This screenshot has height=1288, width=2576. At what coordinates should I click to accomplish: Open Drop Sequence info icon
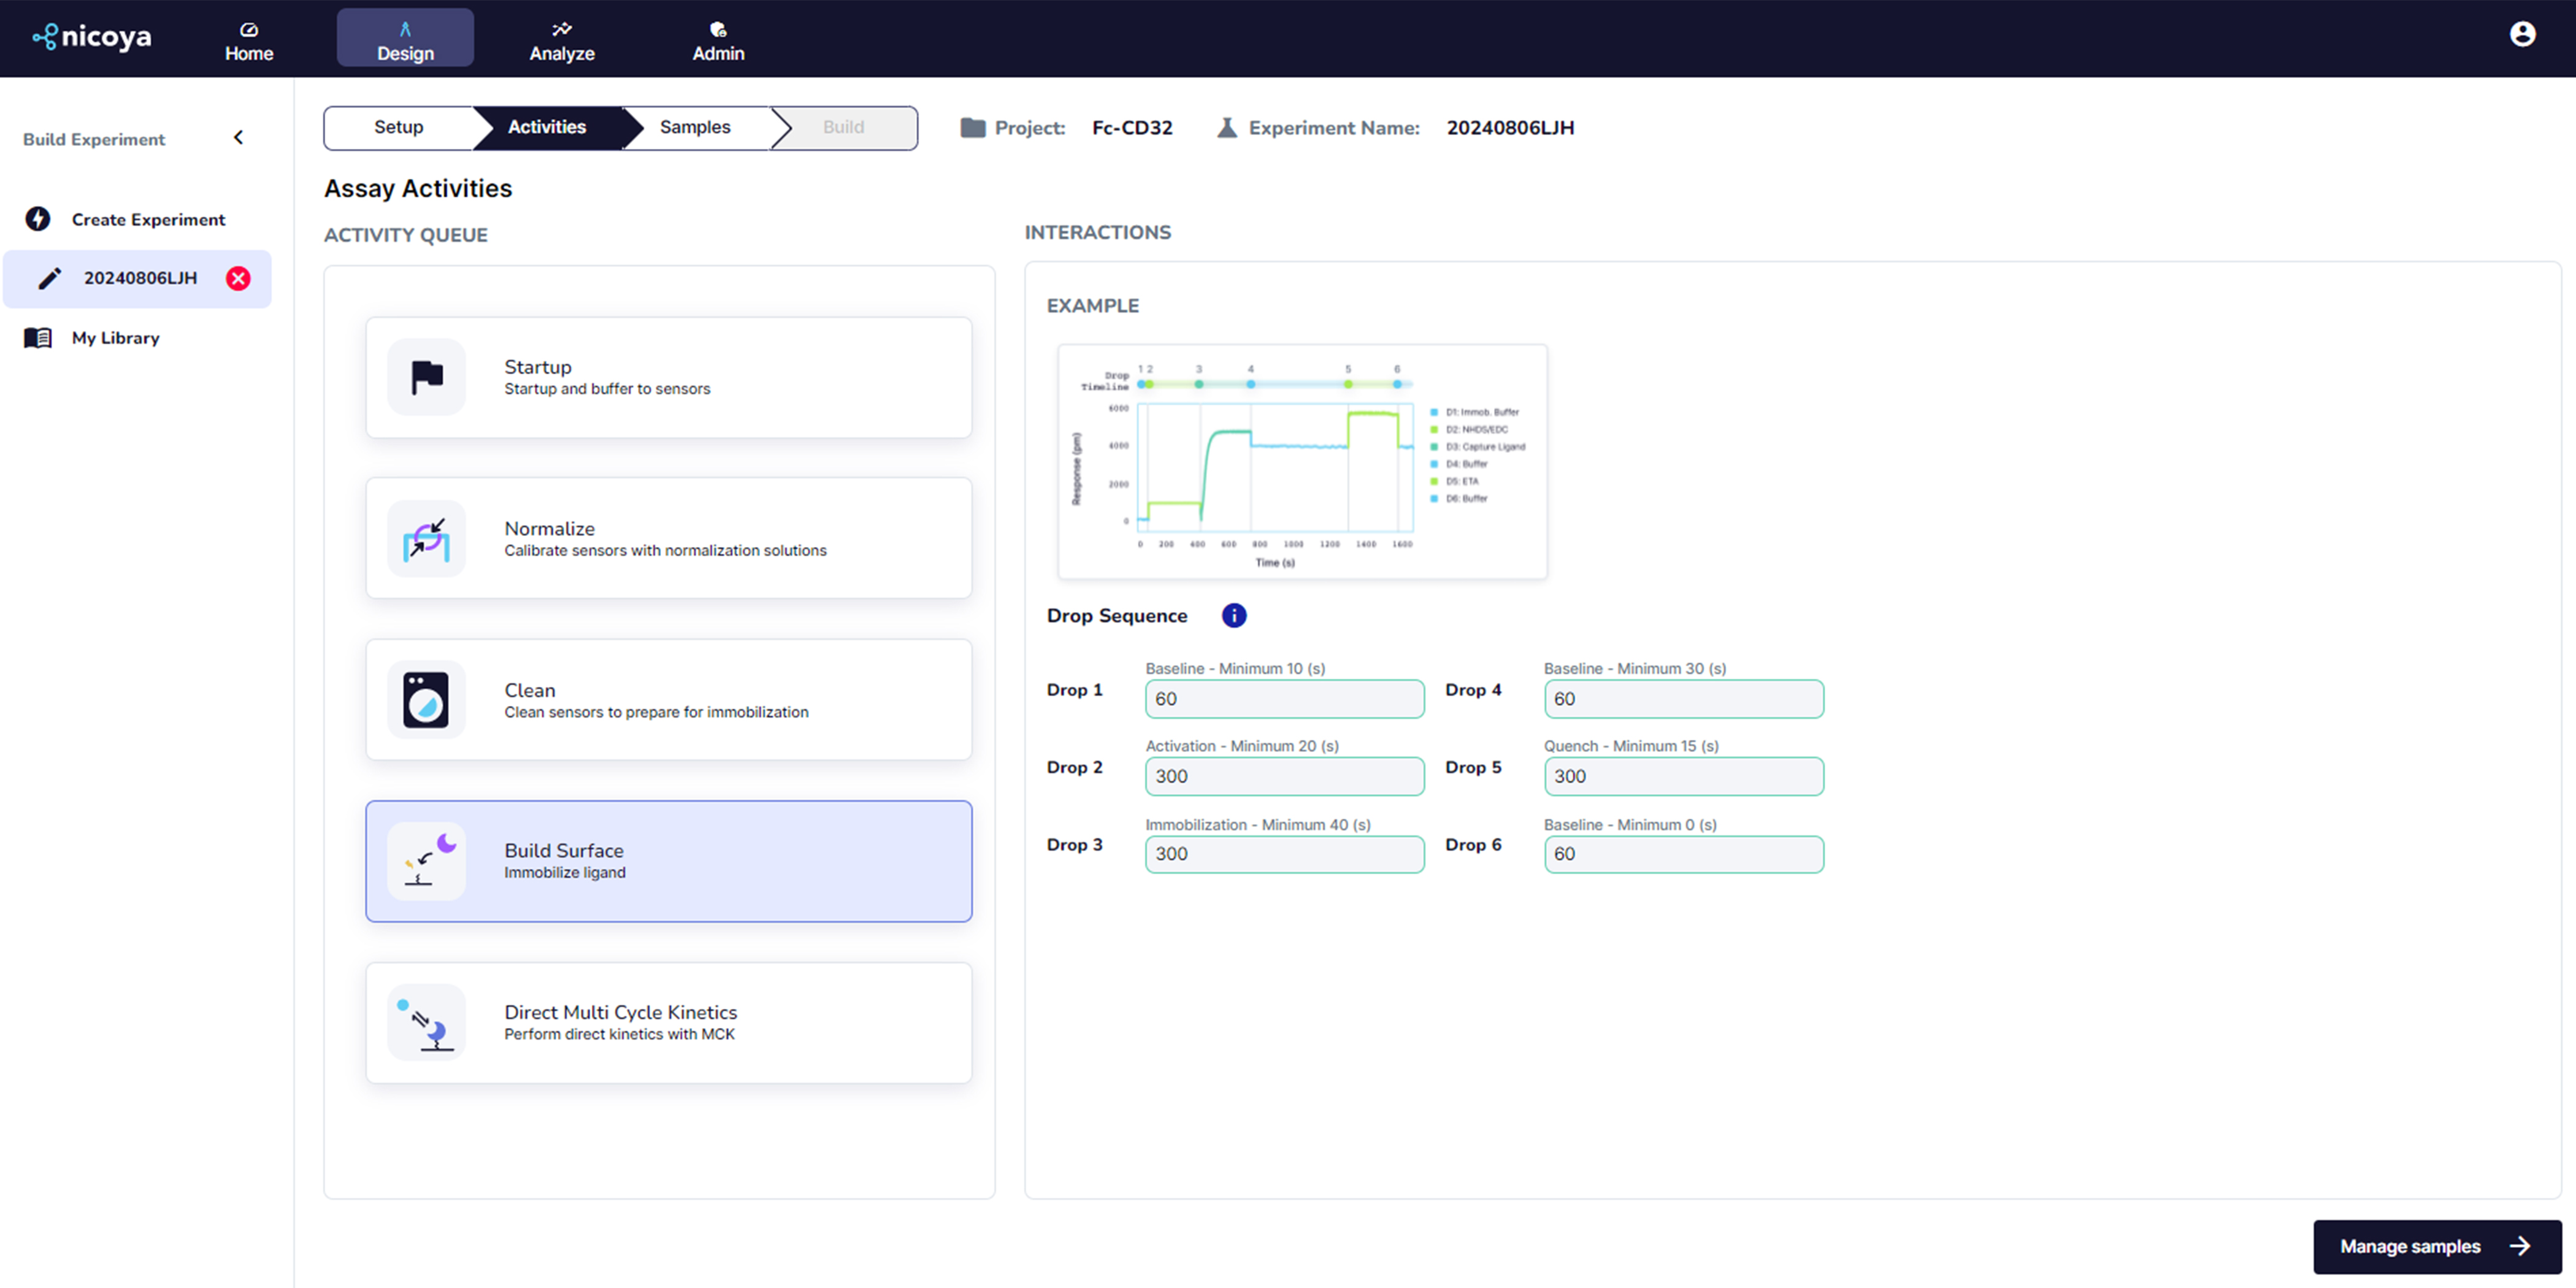click(1234, 616)
